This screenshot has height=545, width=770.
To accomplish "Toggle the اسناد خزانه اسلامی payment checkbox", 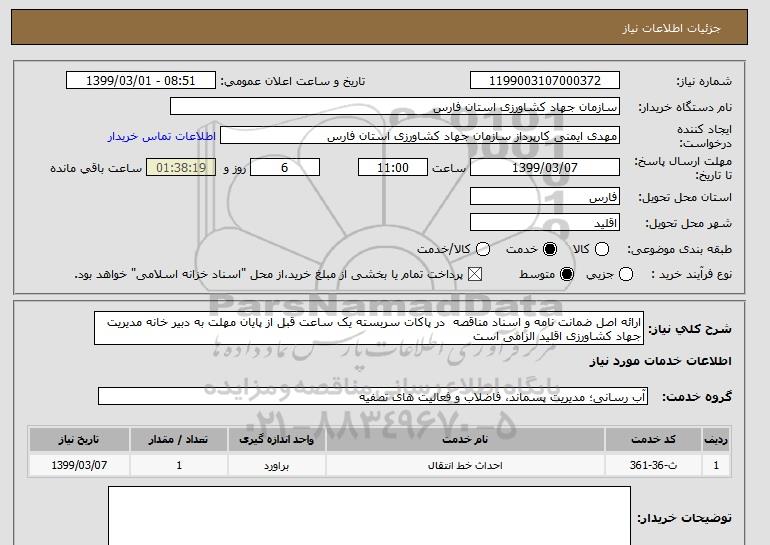I will coord(475,274).
